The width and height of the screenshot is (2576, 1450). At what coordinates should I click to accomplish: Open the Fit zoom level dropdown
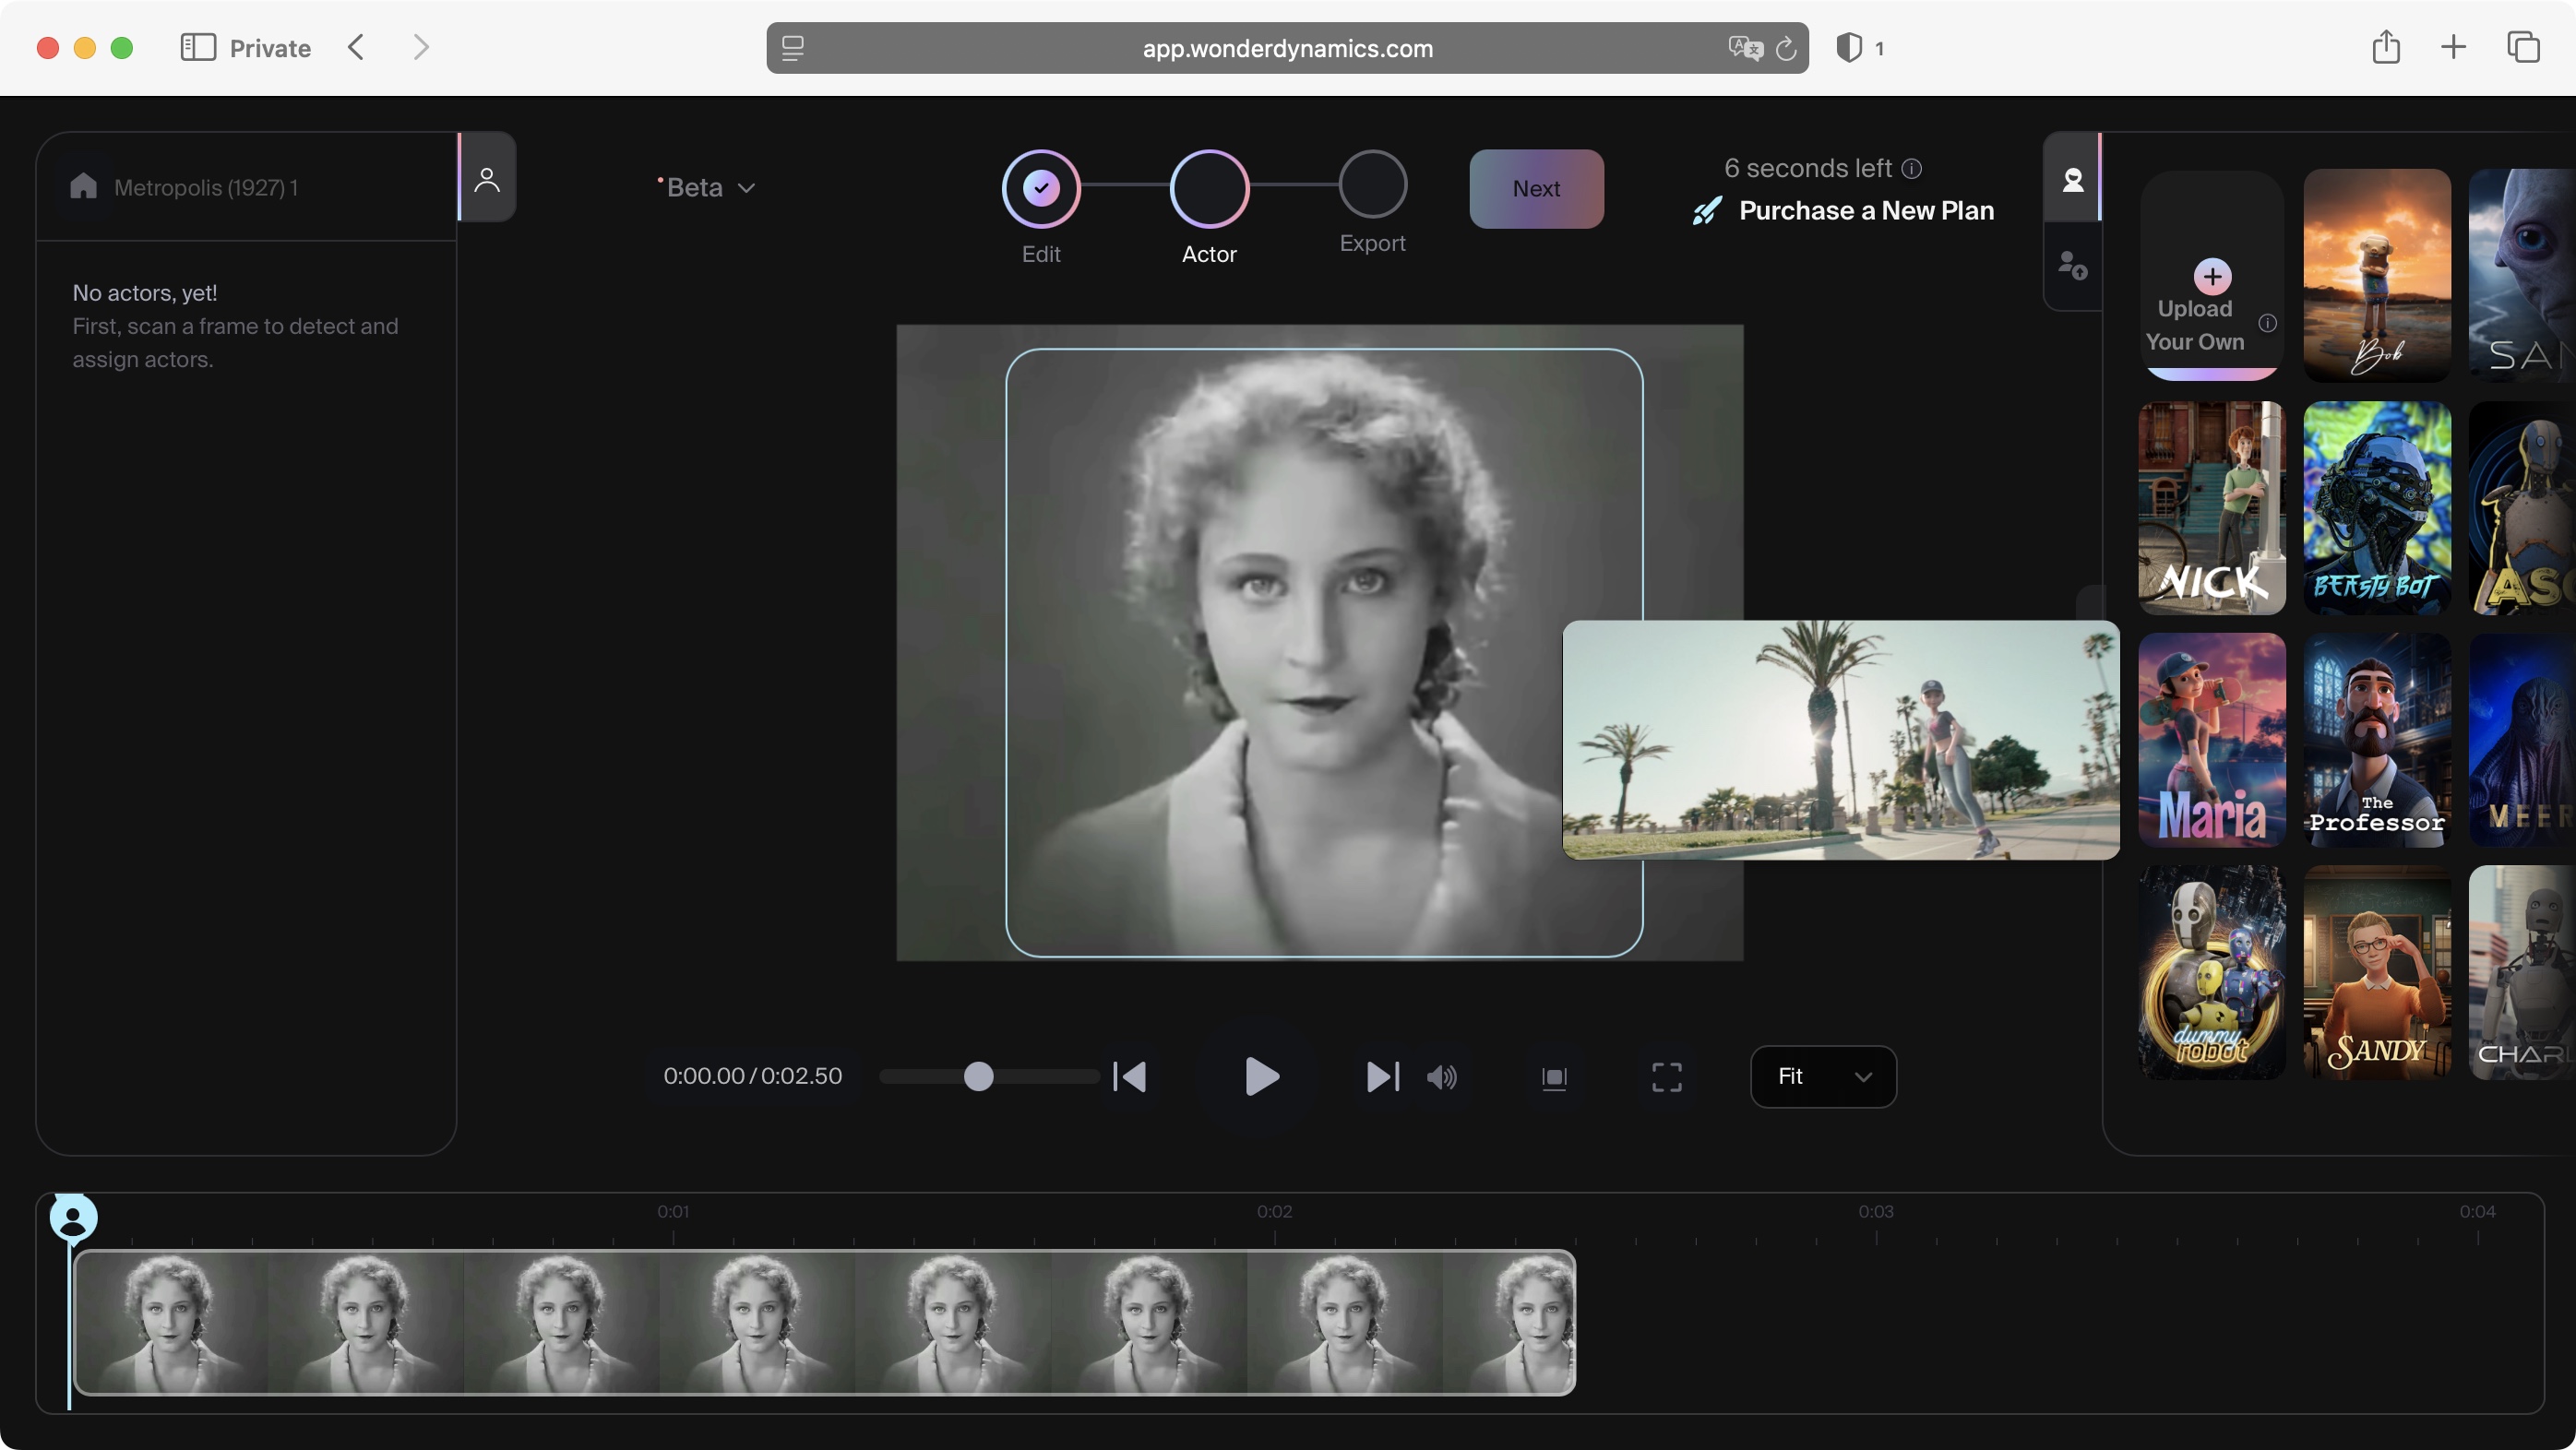click(x=1823, y=1076)
